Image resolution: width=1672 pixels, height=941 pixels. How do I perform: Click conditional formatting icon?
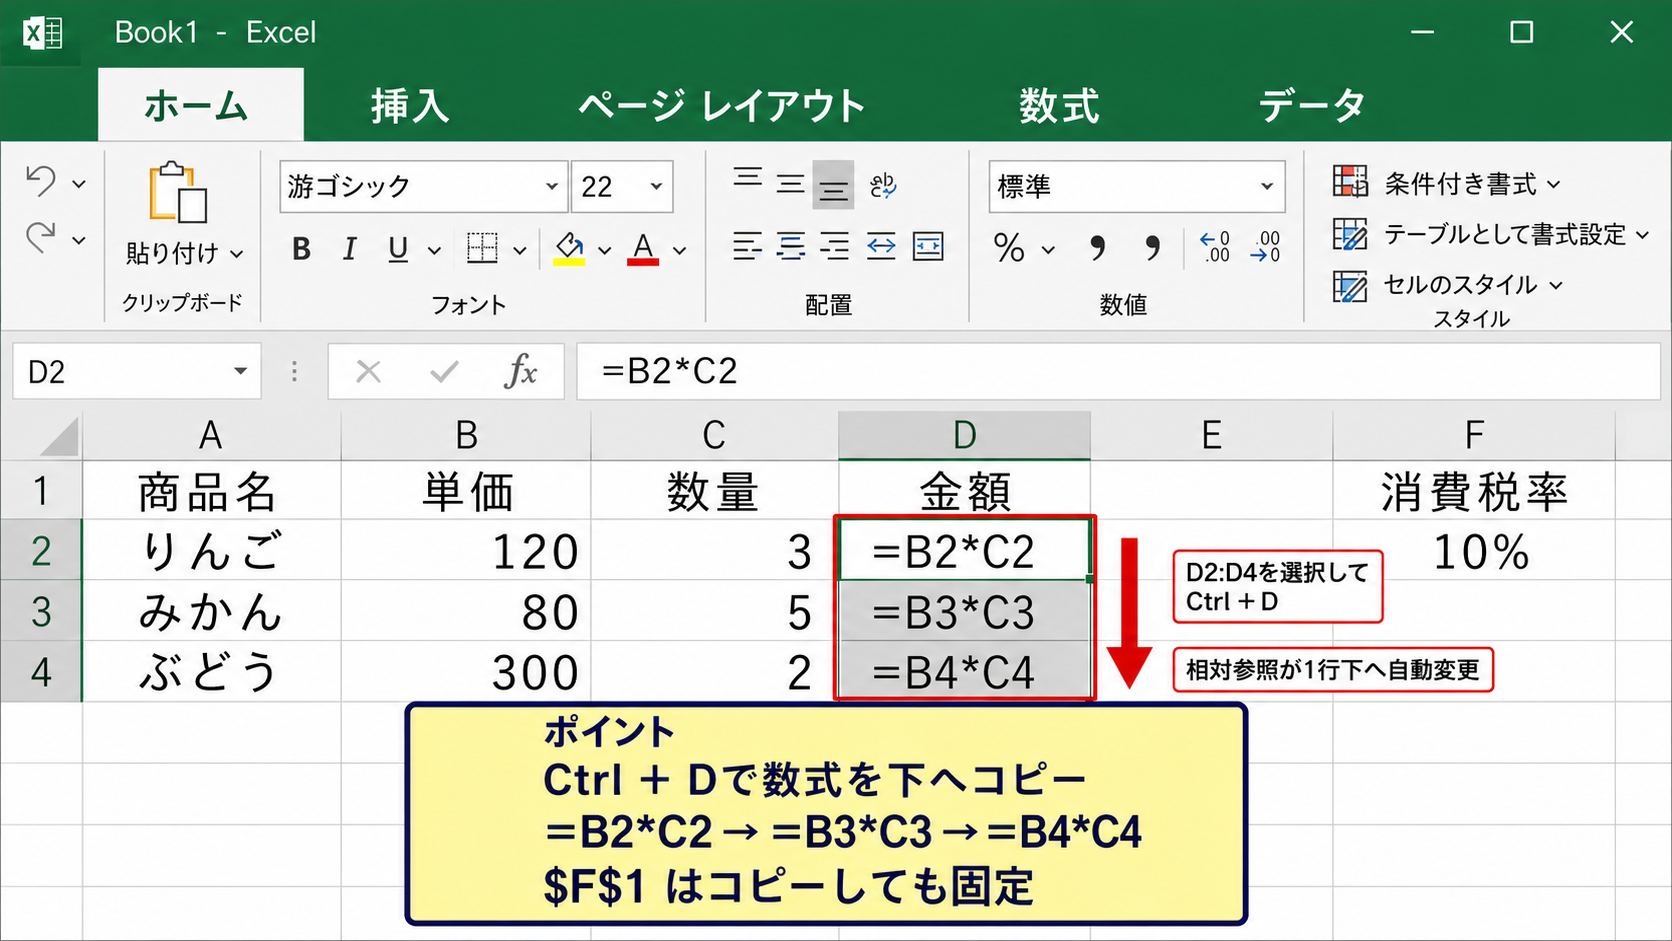1350,182
